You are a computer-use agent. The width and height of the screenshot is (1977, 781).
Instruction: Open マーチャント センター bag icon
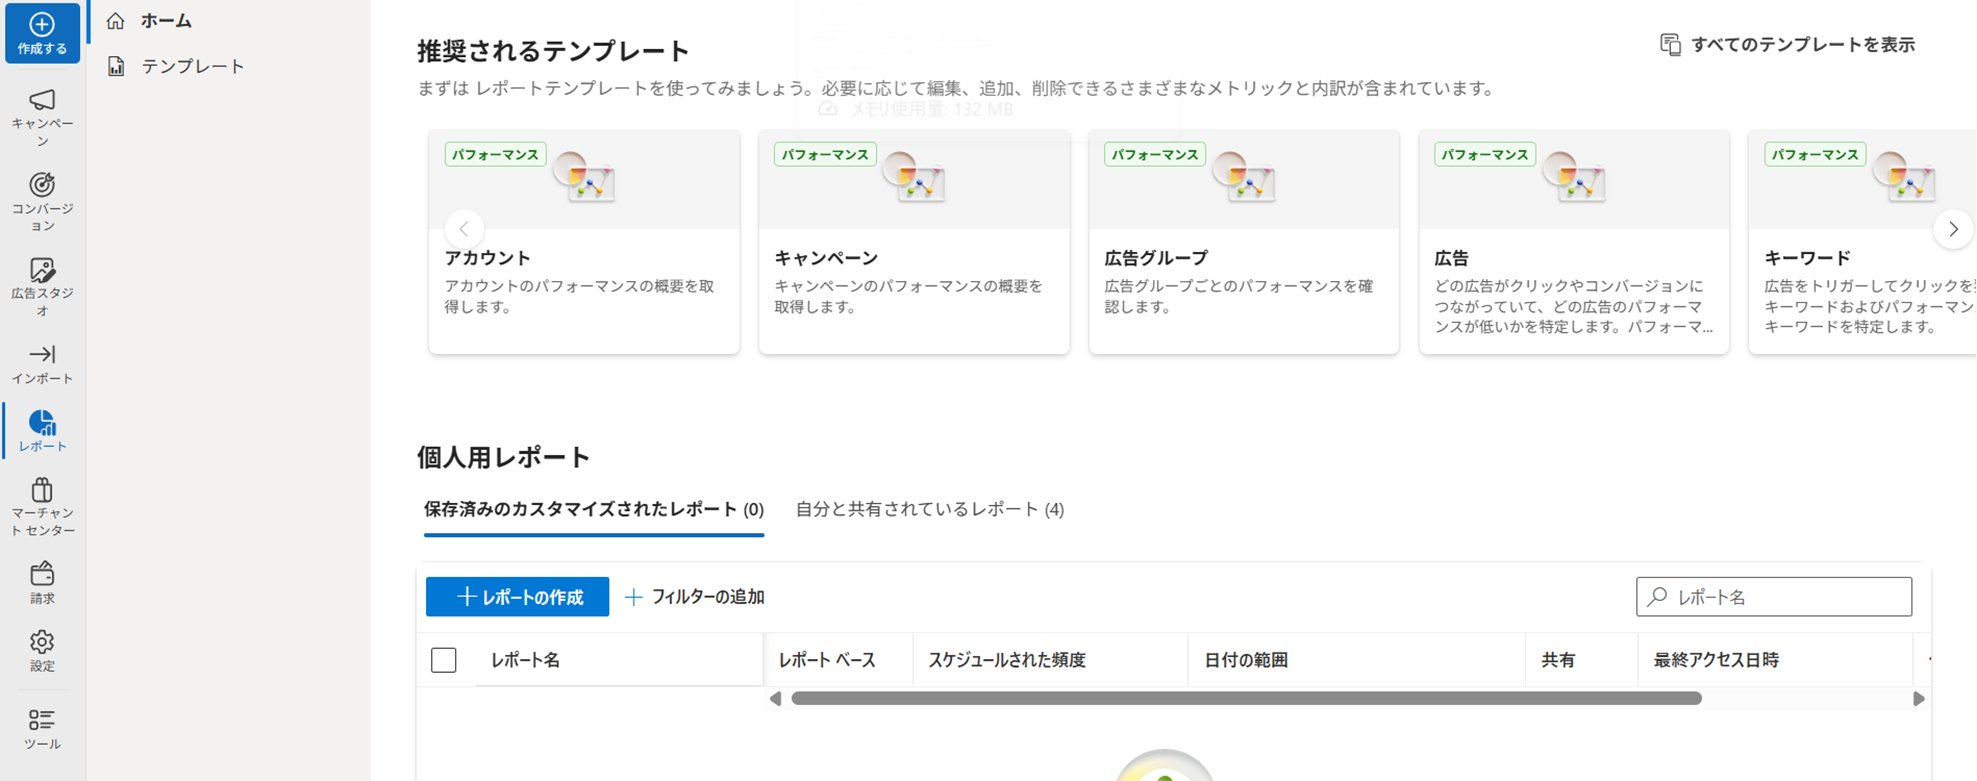tap(42, 490)
